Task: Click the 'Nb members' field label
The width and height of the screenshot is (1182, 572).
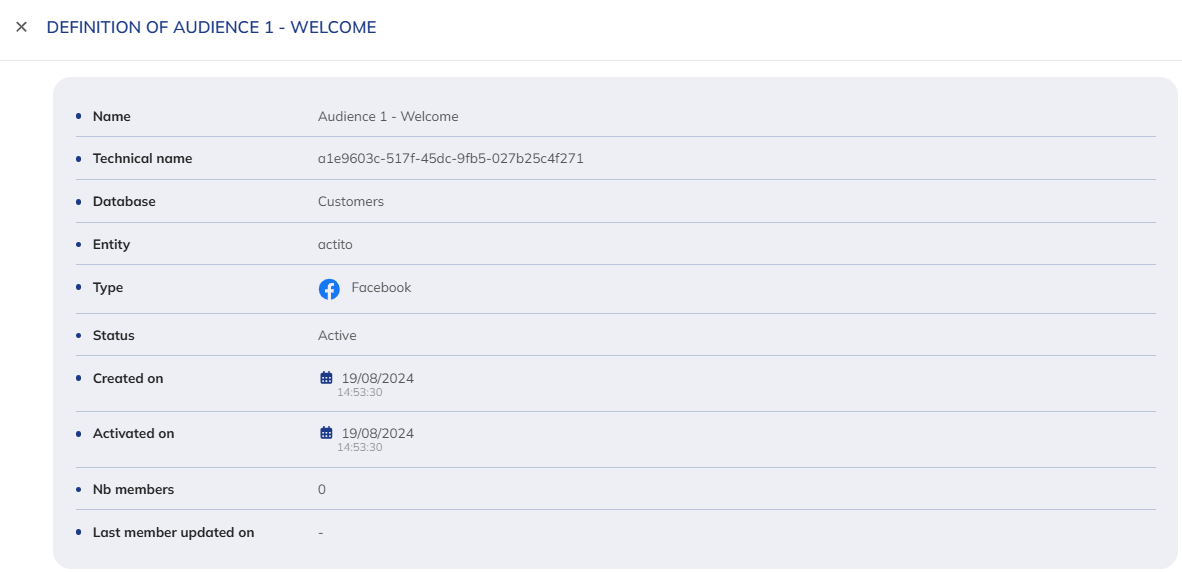Action: click(133, 490)
